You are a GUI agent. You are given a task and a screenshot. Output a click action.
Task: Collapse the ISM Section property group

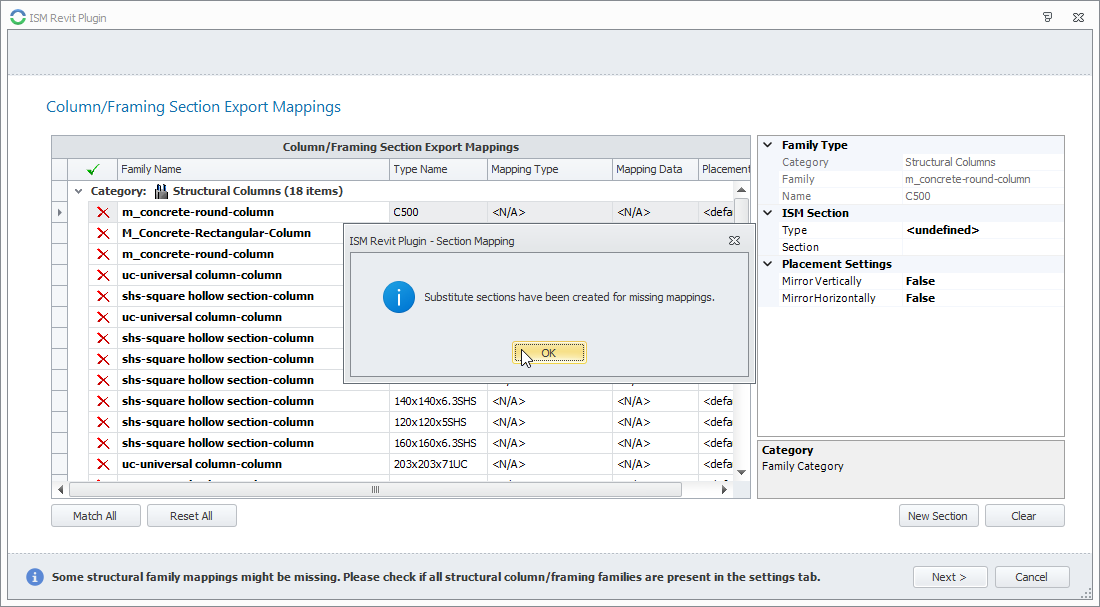pyautogui.click(x=768, y=213)
